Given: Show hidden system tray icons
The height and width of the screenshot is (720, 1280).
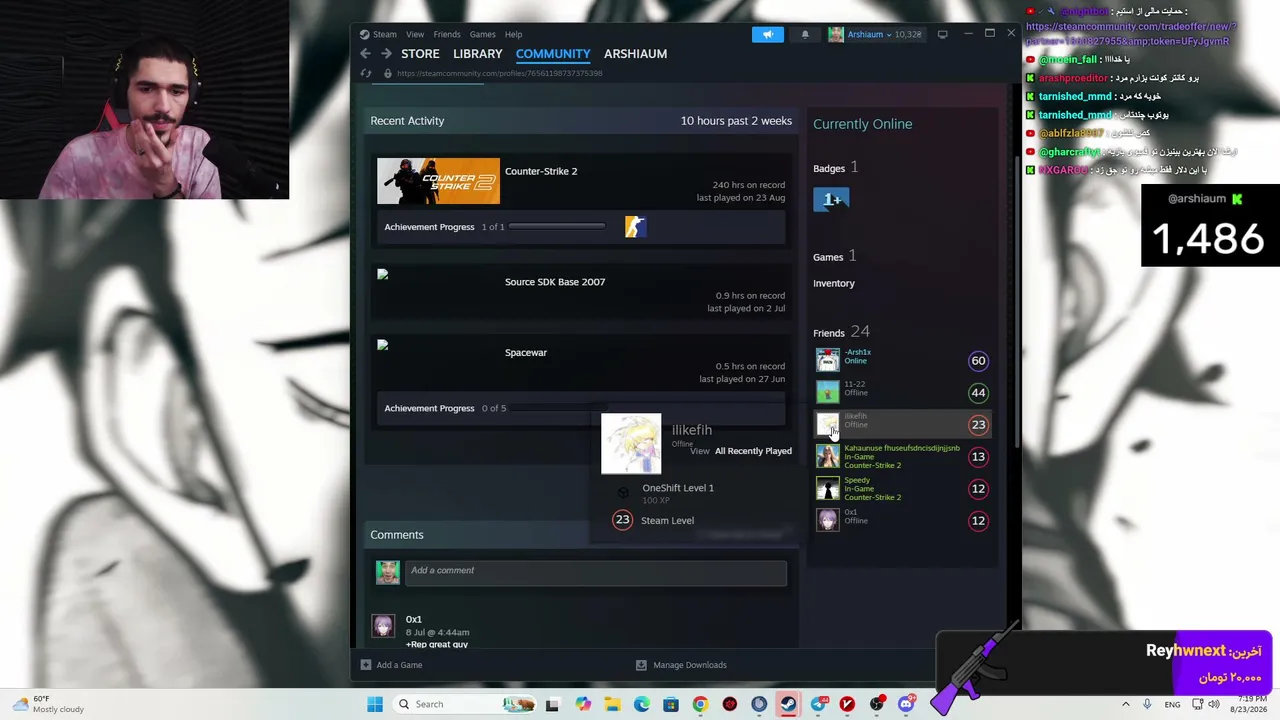Looking at the screenshot, I should click(x=1125, y=704).
